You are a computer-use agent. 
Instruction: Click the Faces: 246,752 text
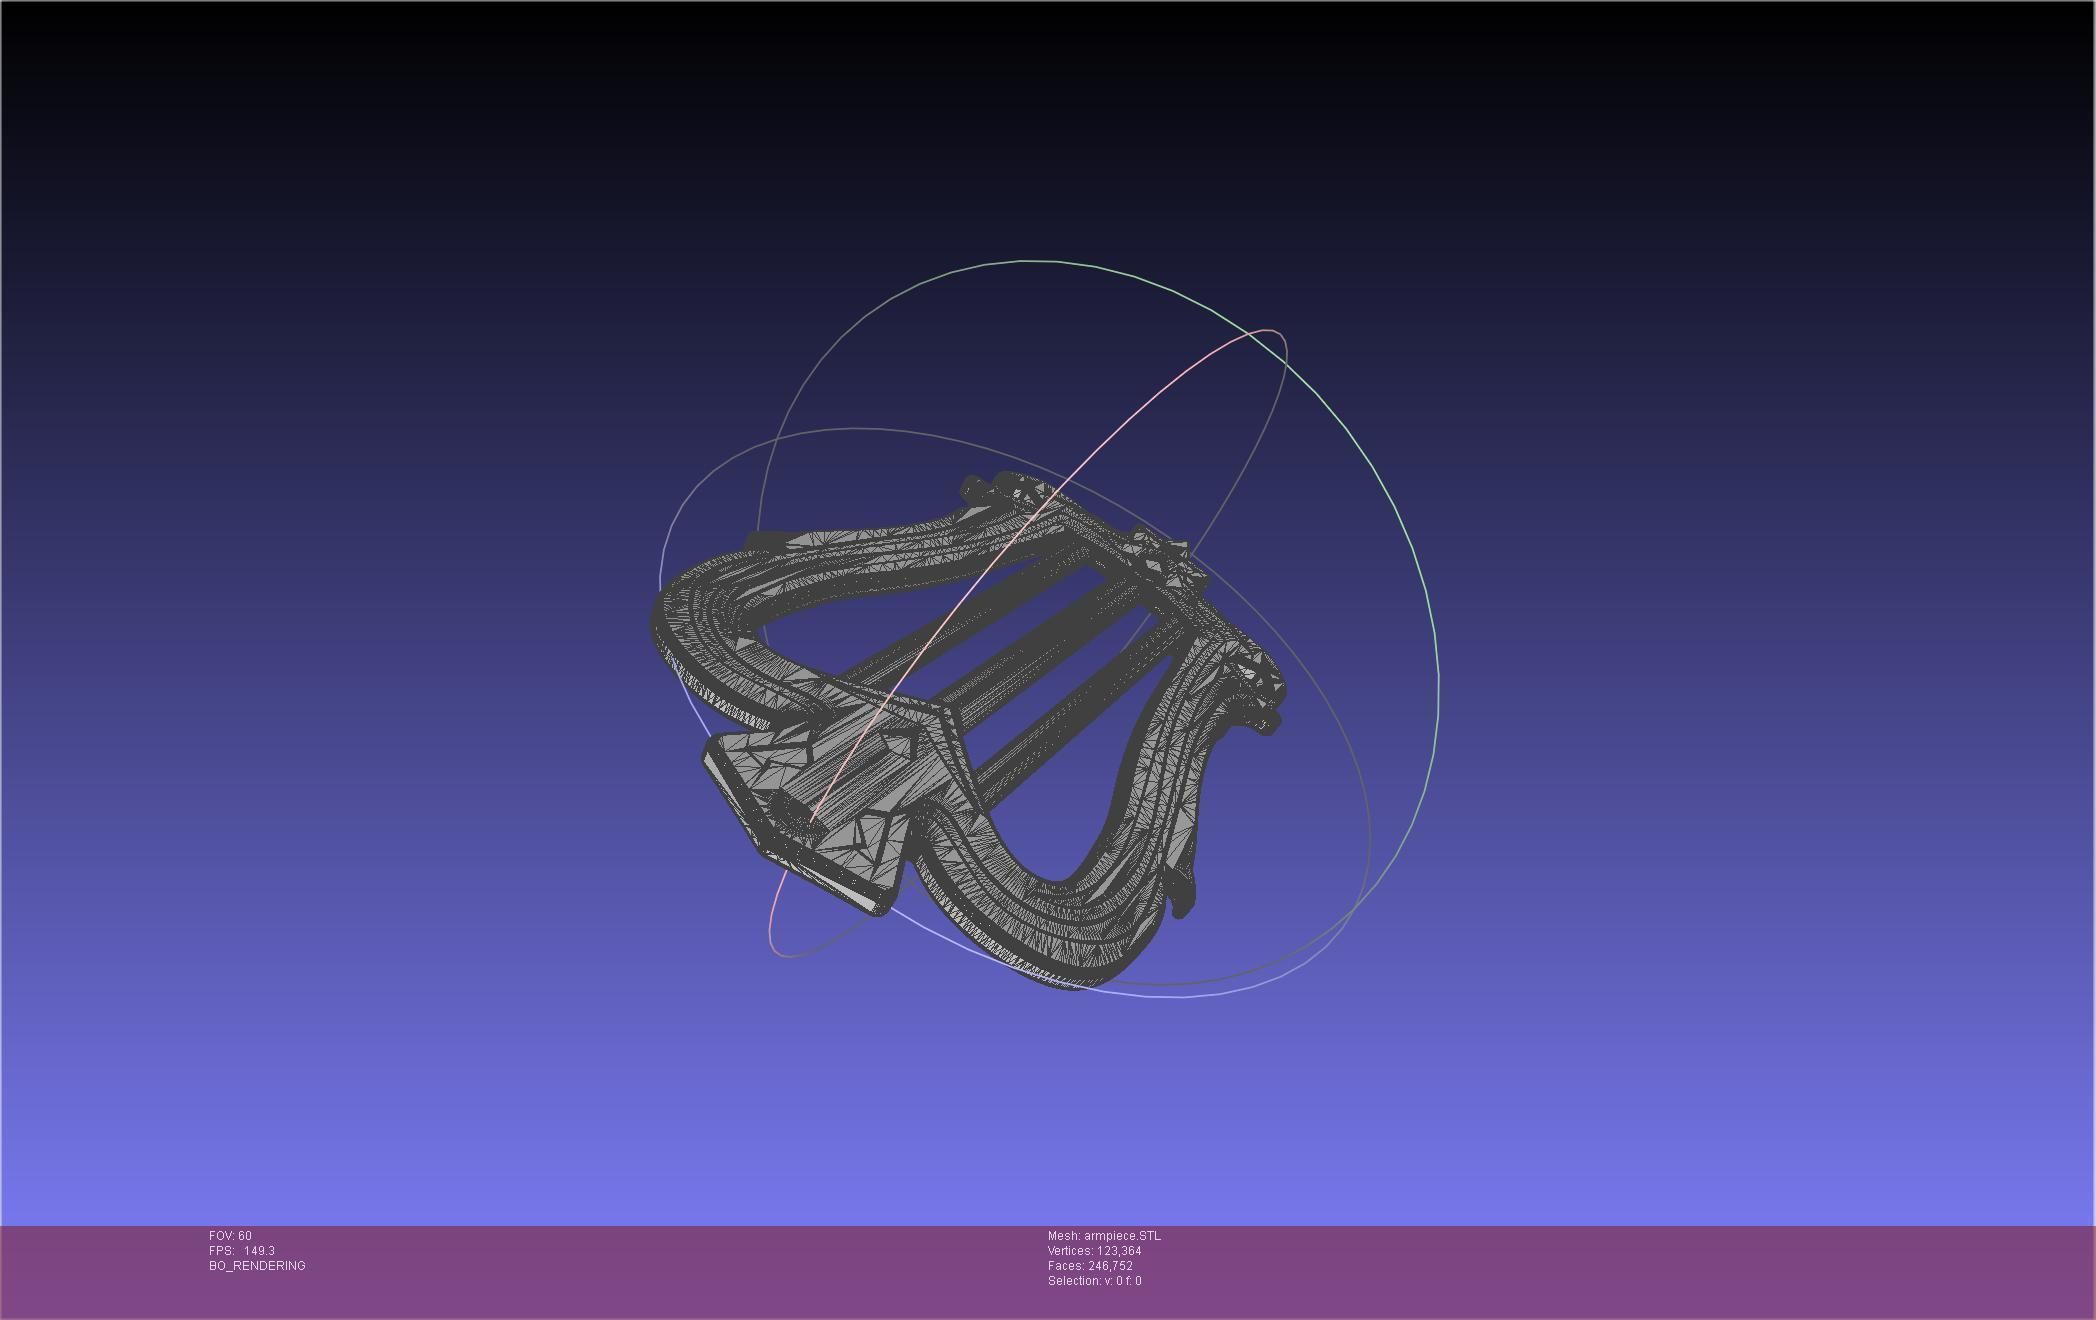[1090, 1266]
